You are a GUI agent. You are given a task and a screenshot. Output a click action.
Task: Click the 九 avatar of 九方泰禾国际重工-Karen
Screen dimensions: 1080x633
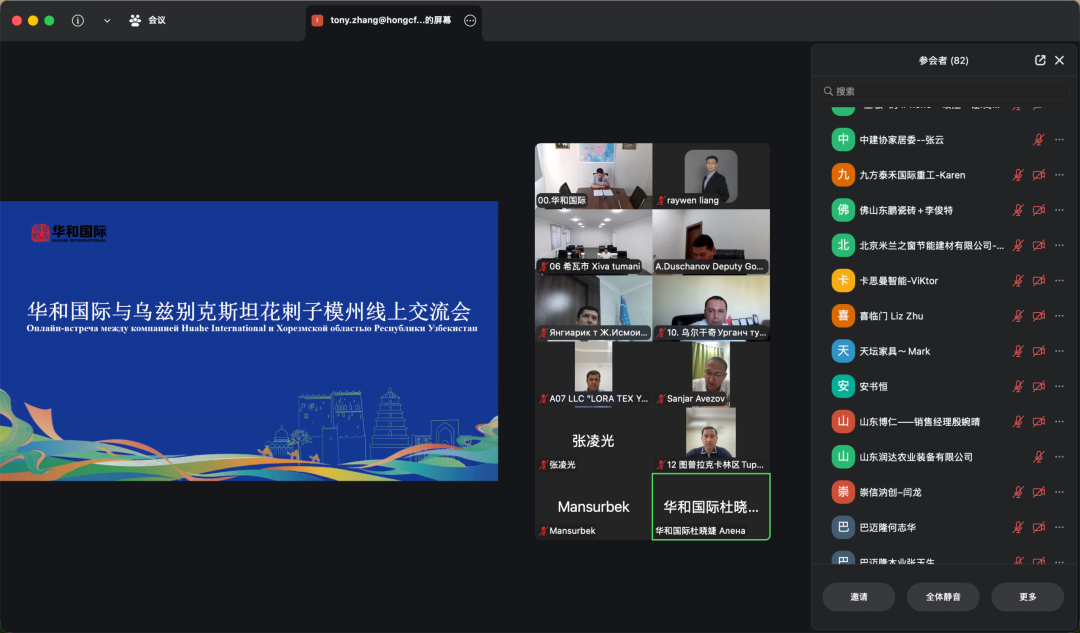[843, 175]
